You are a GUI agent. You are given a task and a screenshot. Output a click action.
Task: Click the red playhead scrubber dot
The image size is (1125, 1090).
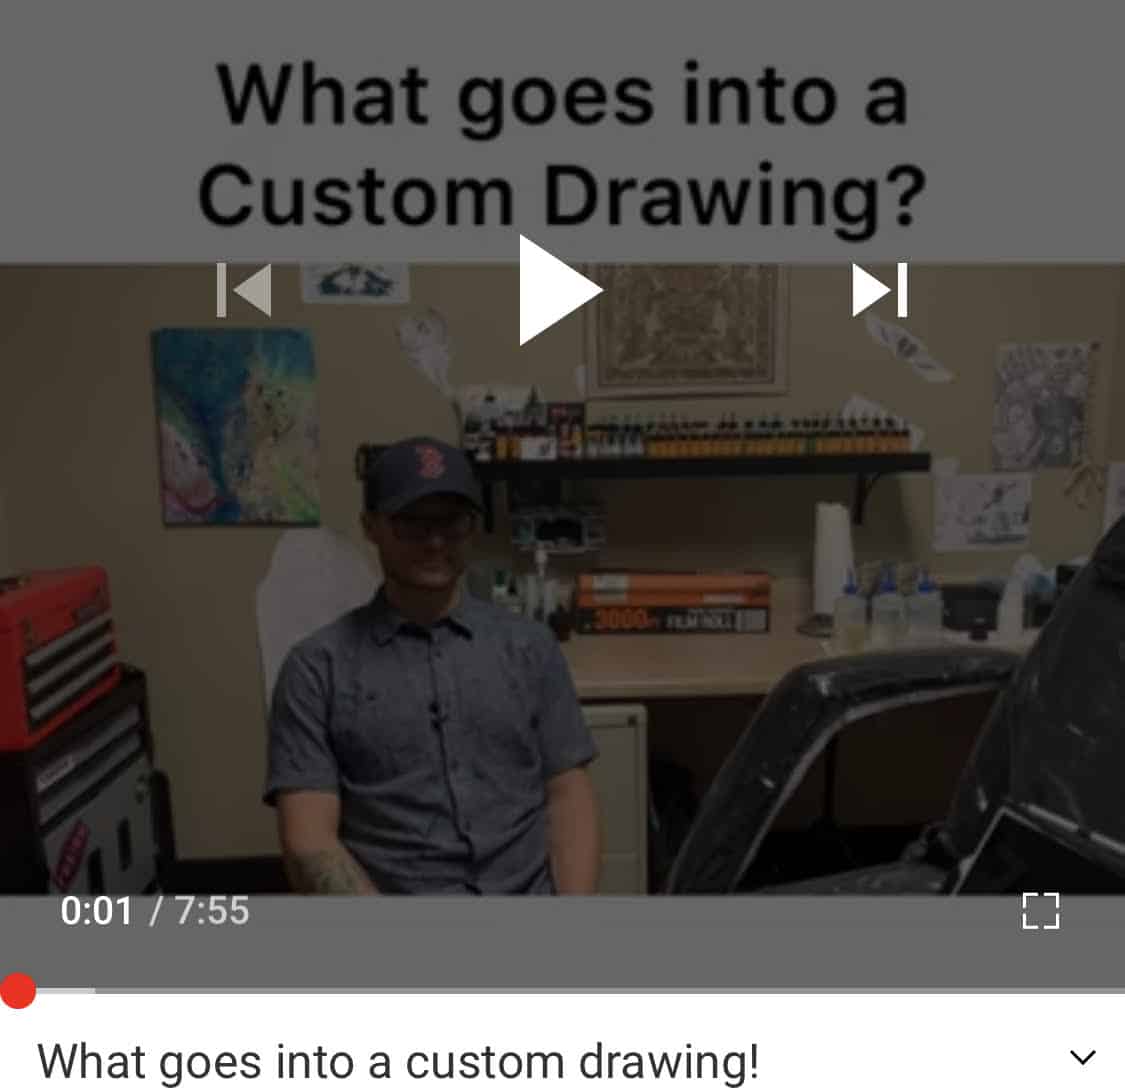(17, 991)
